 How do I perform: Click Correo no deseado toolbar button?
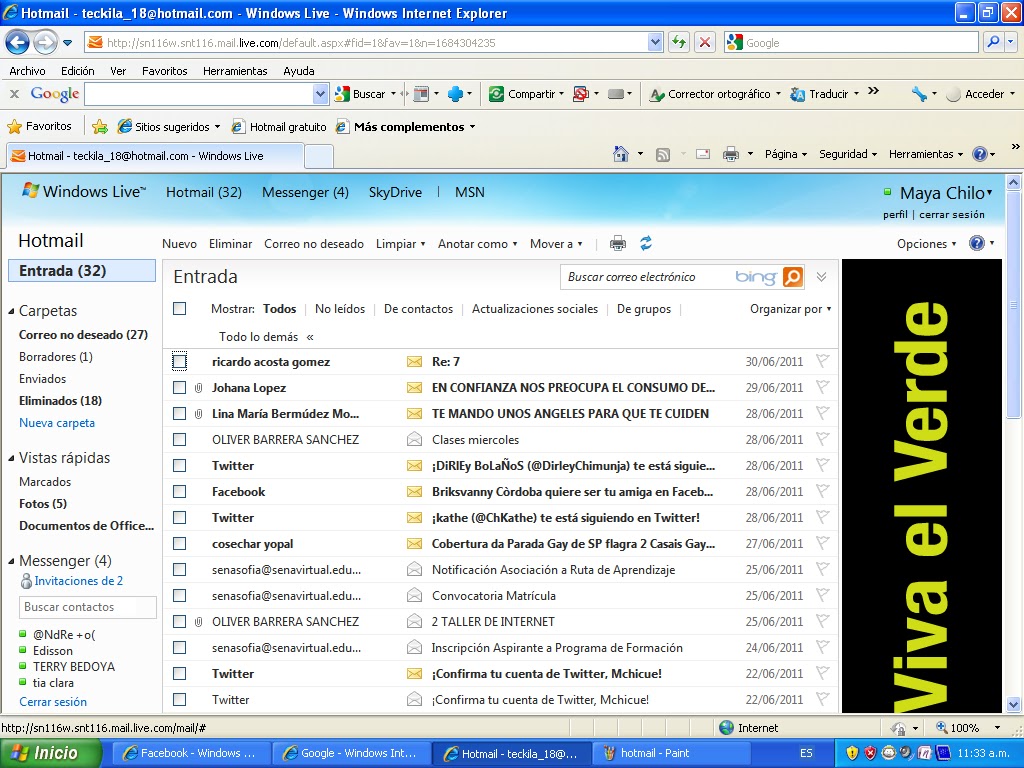tap(313, 244)
